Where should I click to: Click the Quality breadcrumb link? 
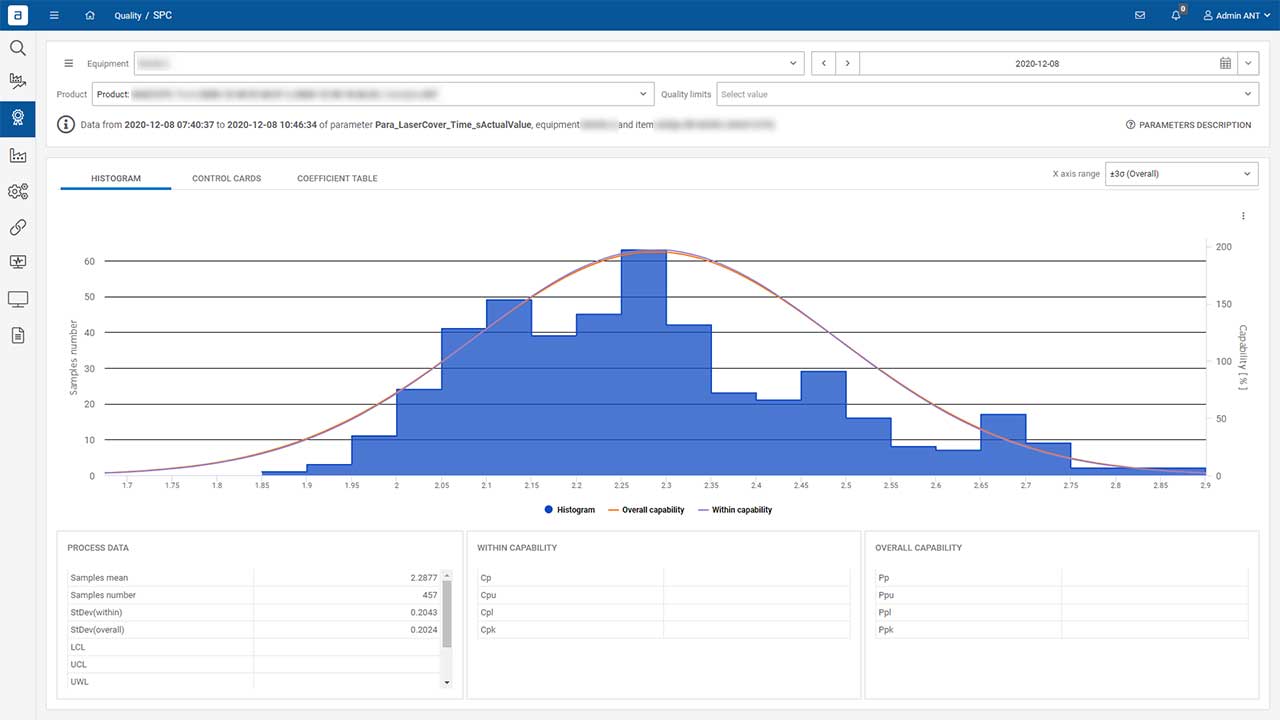tap(128, 16)
